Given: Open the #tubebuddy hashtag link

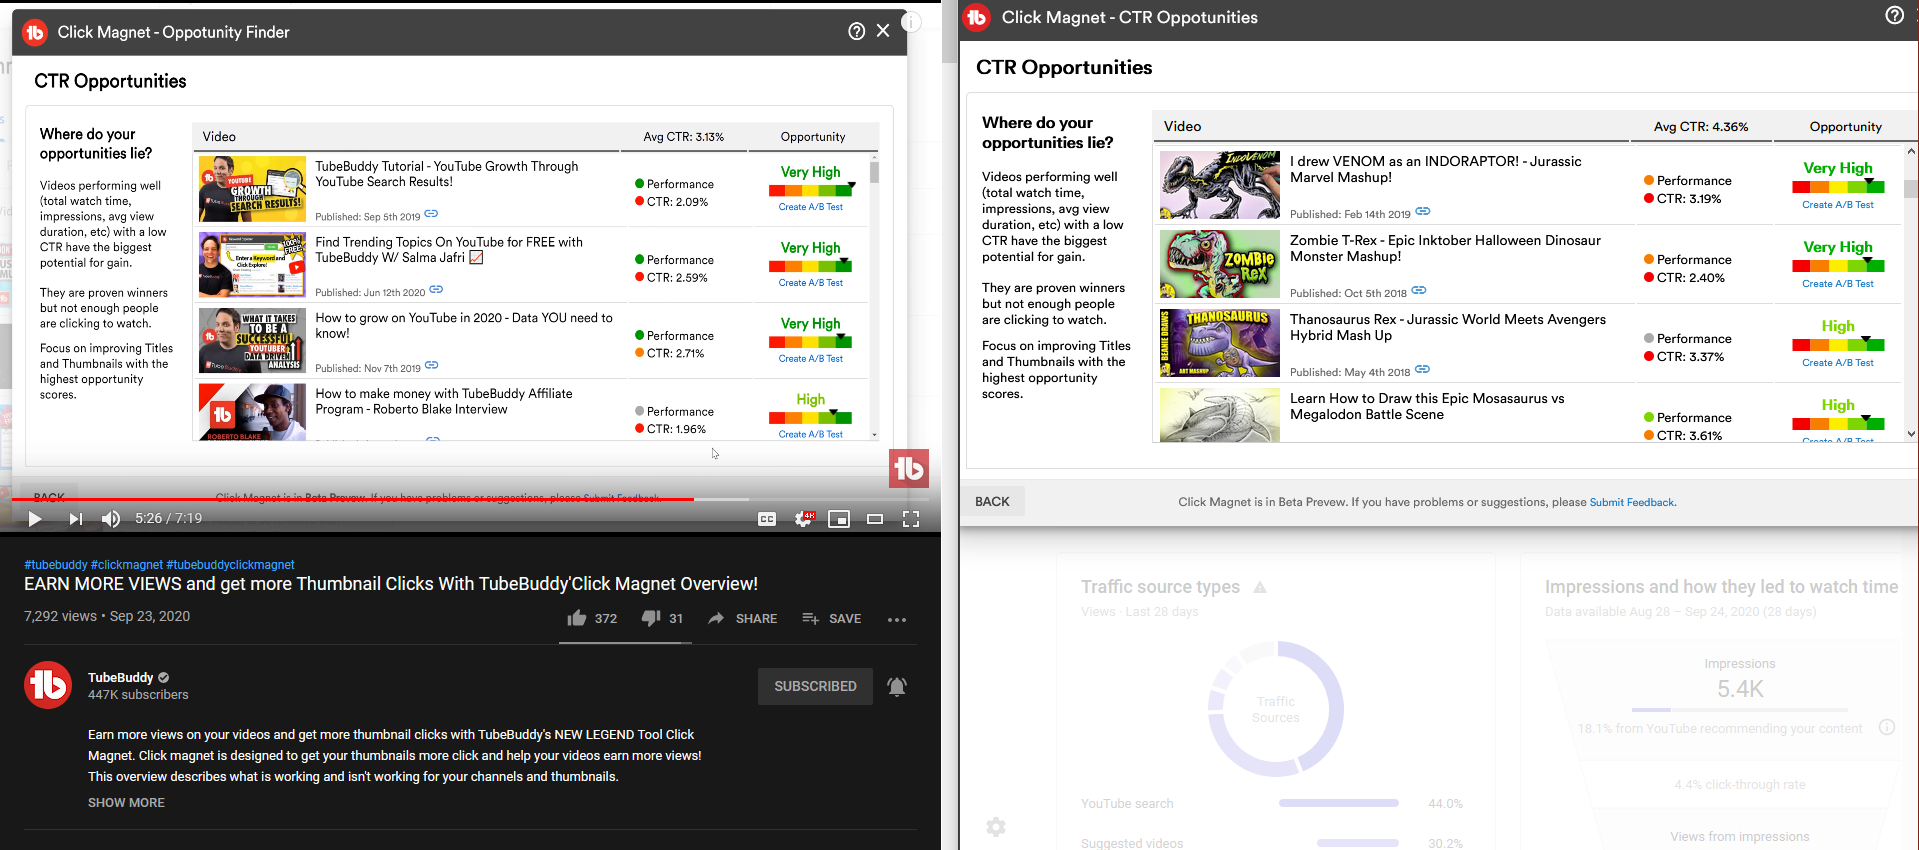Looking at the screenshot, I should (56, 565).
